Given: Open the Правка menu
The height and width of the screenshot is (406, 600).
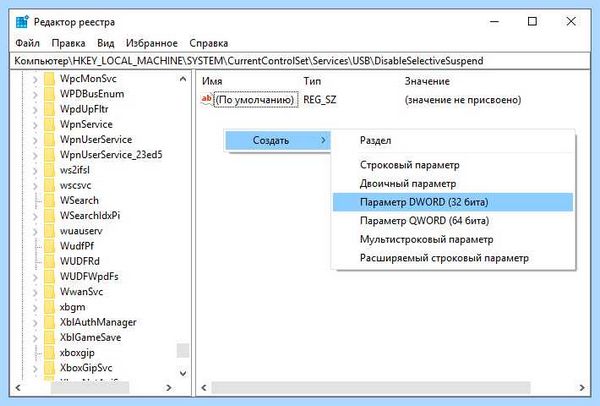Looking at the screenshot, I should coord(68,43).
